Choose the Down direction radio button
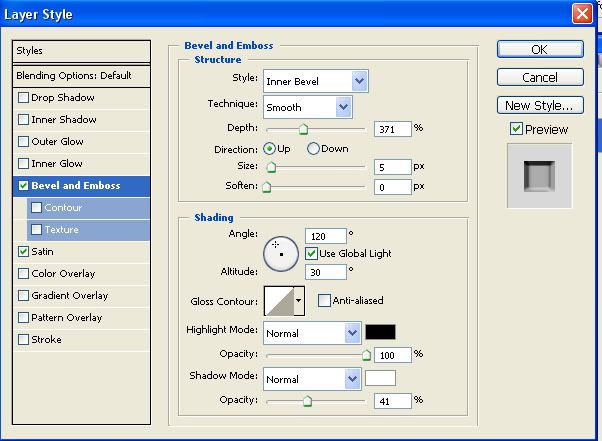This screenshot has width=602, height=441. pyautogui.click(x=313, y=149)
